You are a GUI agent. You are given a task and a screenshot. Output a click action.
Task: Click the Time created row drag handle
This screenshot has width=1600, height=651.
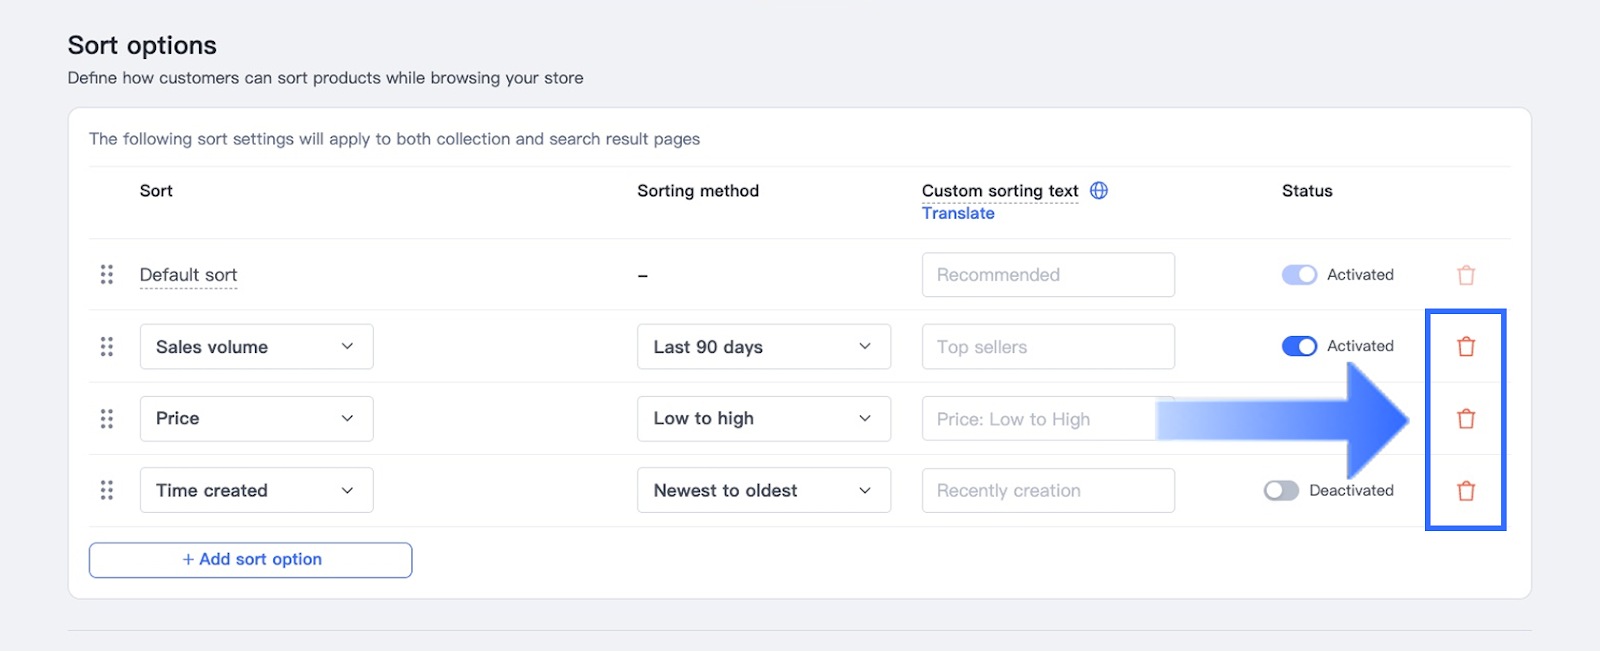[107, 490]
